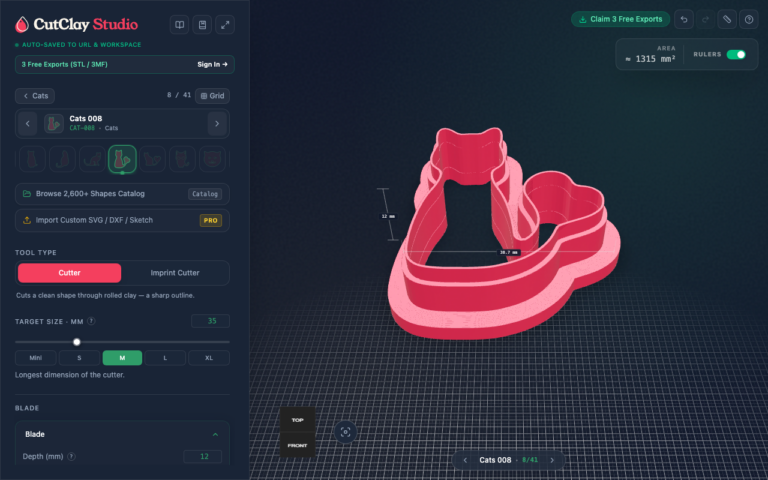Click the recenter camera focus icon
Viewport: 768px width, 480px height.
point(345,432)
